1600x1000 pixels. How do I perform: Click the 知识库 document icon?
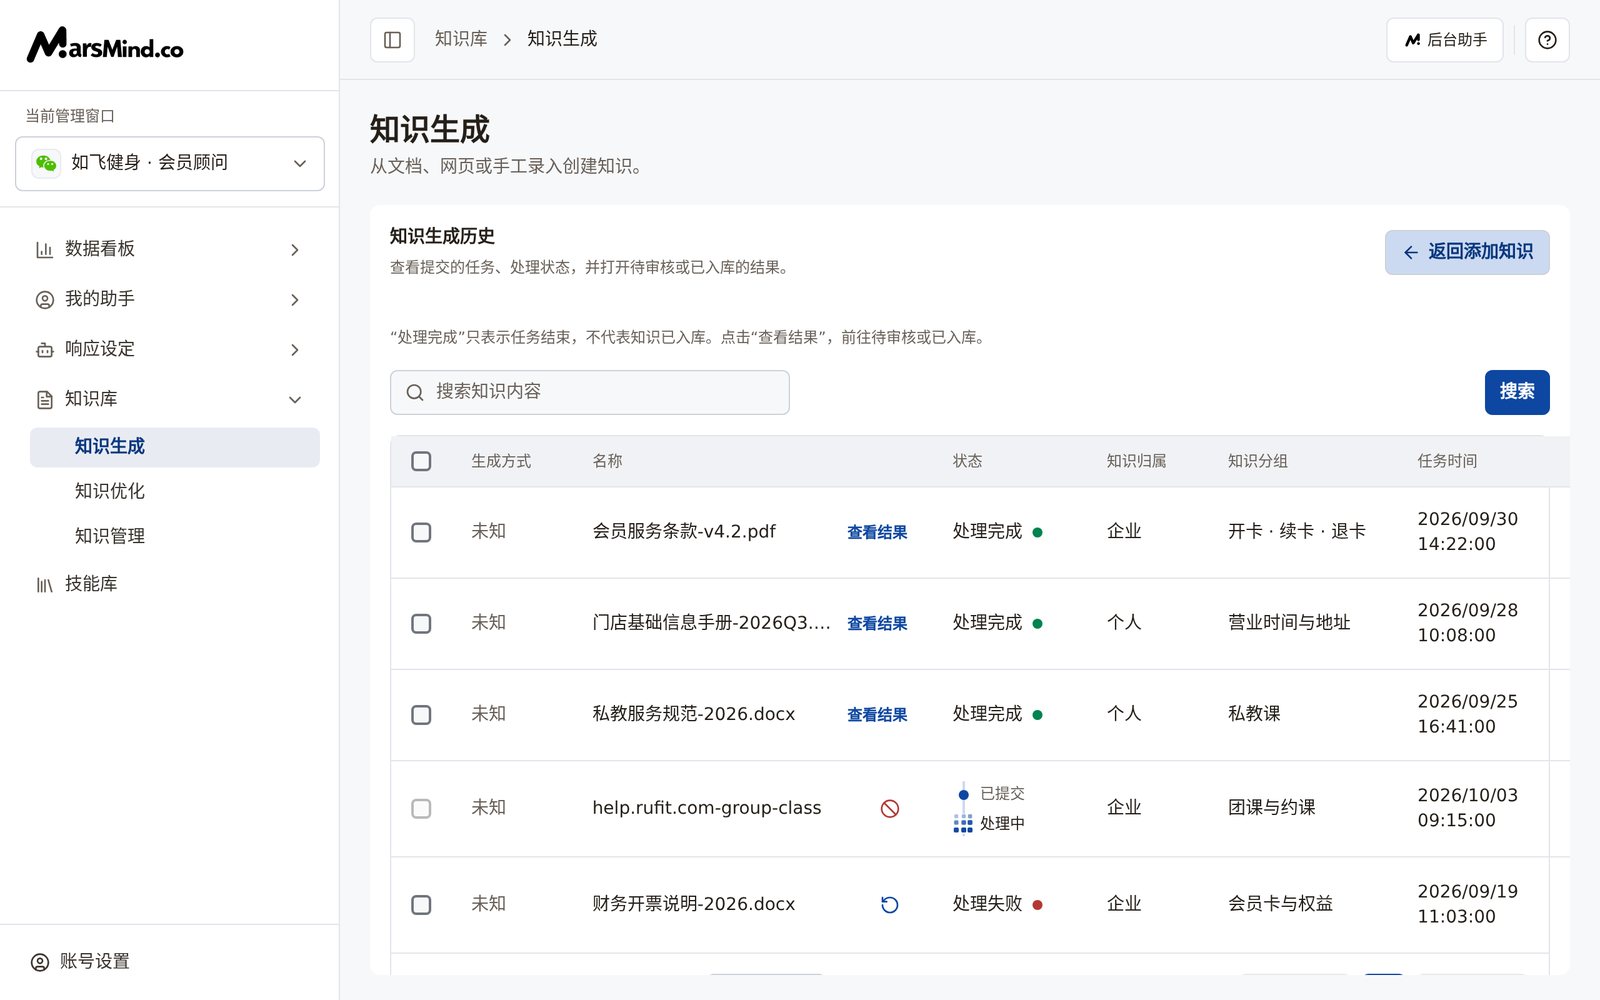click(x=45, y=399)
